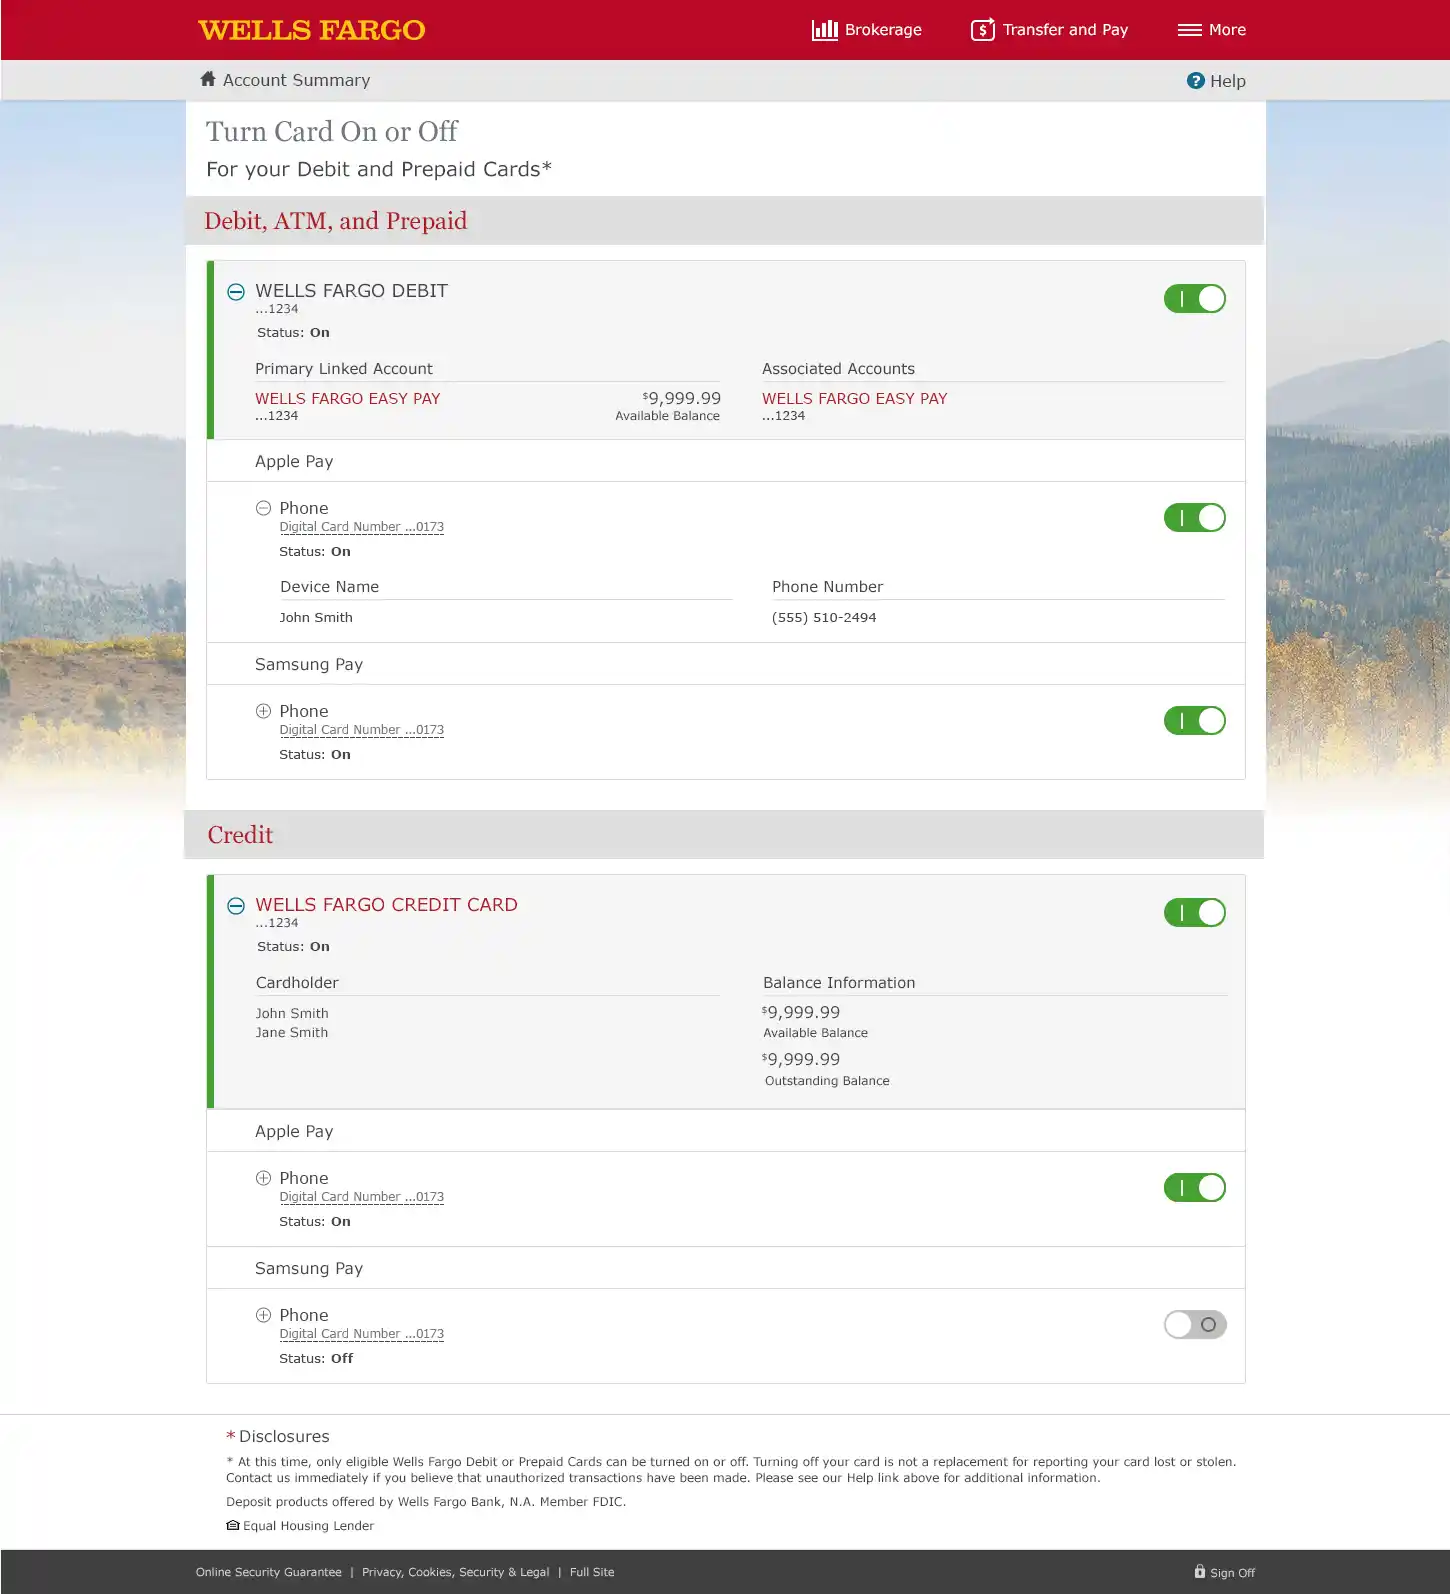Collapse Debit Apple Pay Phone details
The width and height of the screenshot is (1450, 1594).
pos(263,508)
